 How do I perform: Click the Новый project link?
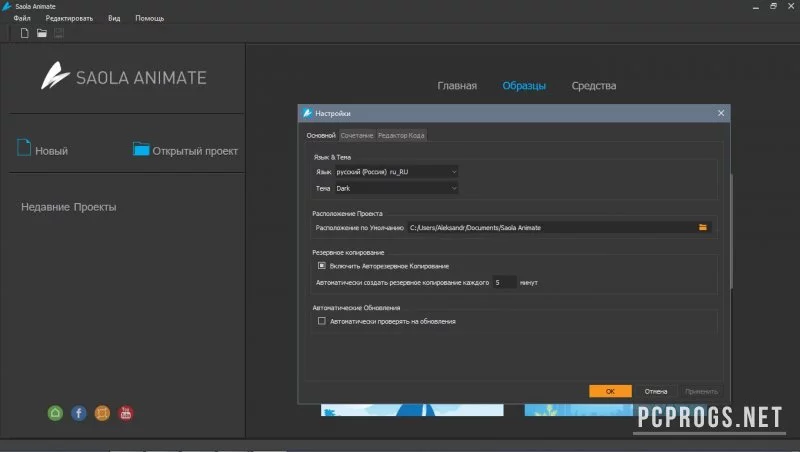tap(52, 151)
